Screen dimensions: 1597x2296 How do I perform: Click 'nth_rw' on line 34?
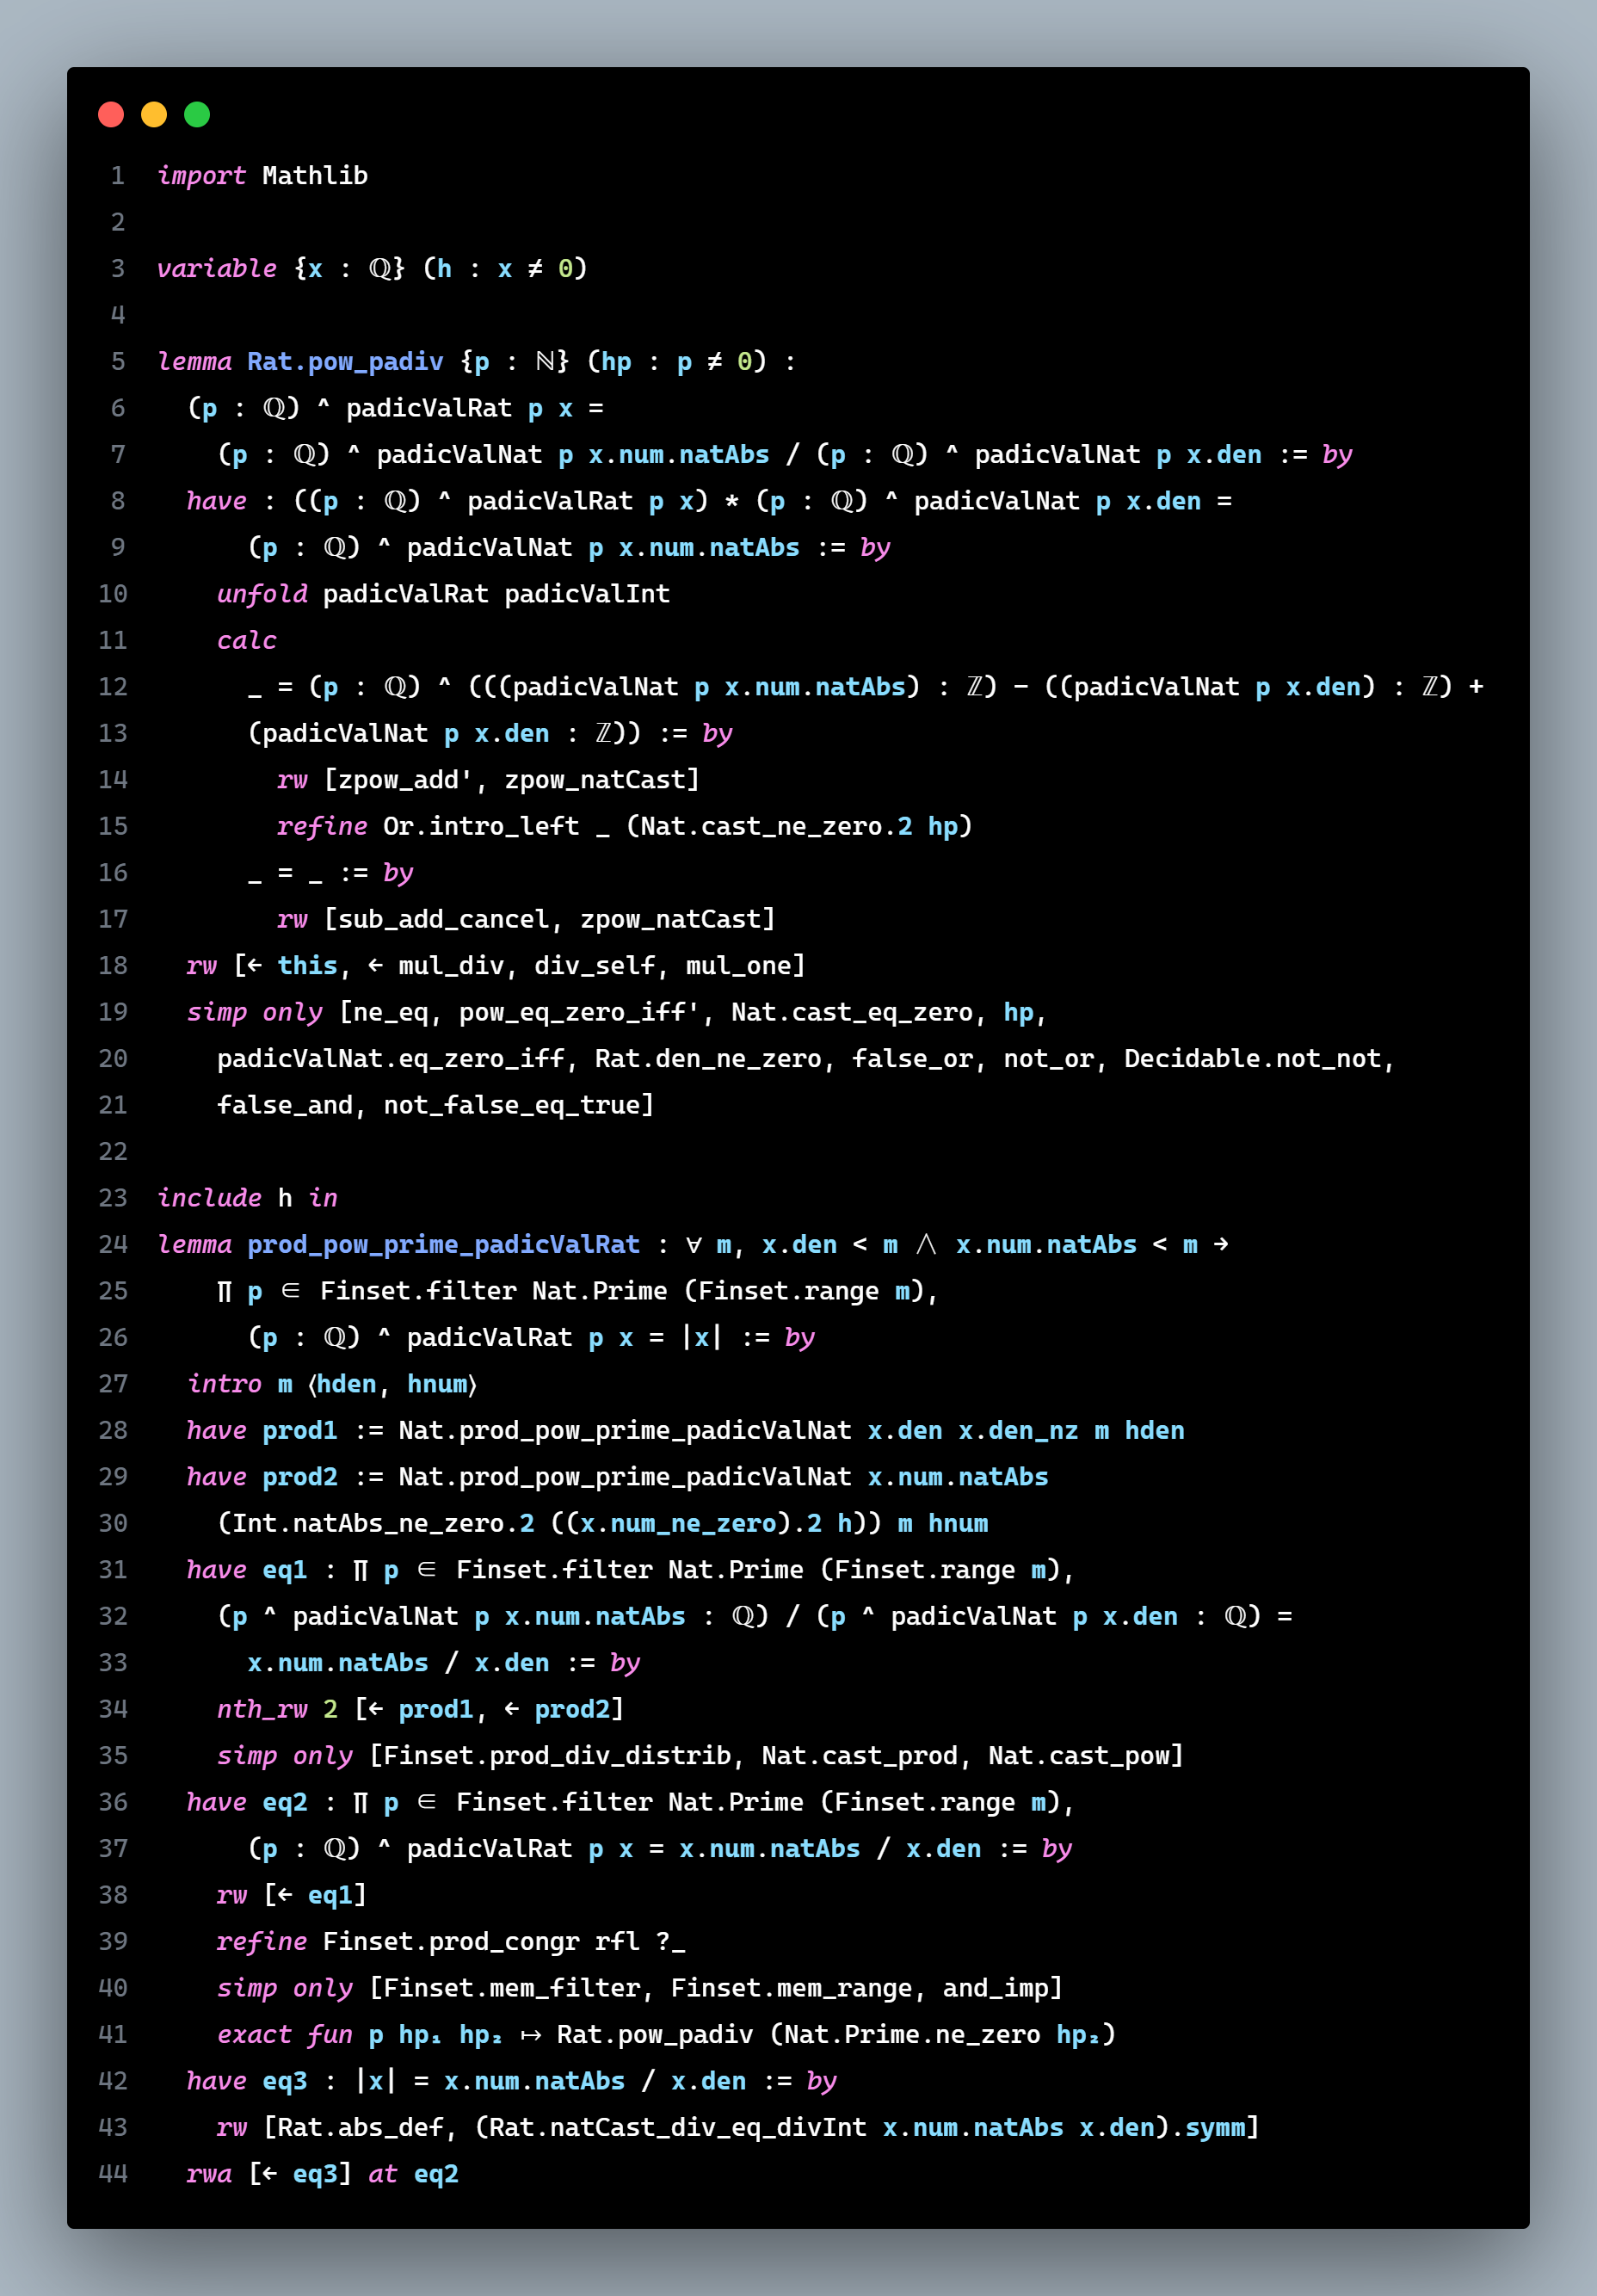262,1709
